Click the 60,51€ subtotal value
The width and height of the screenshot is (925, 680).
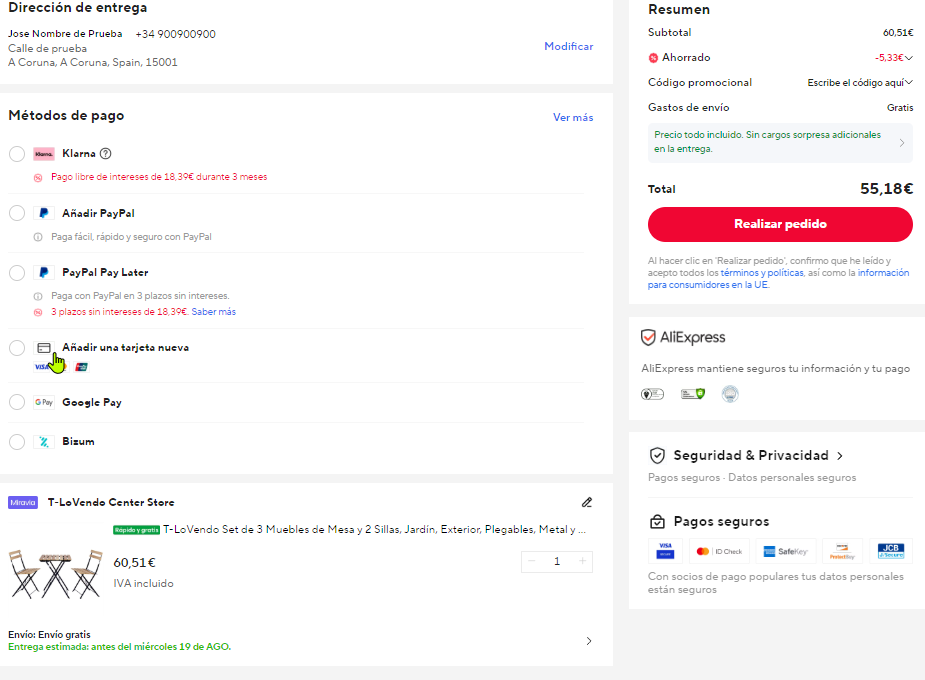tap(898, 33)
